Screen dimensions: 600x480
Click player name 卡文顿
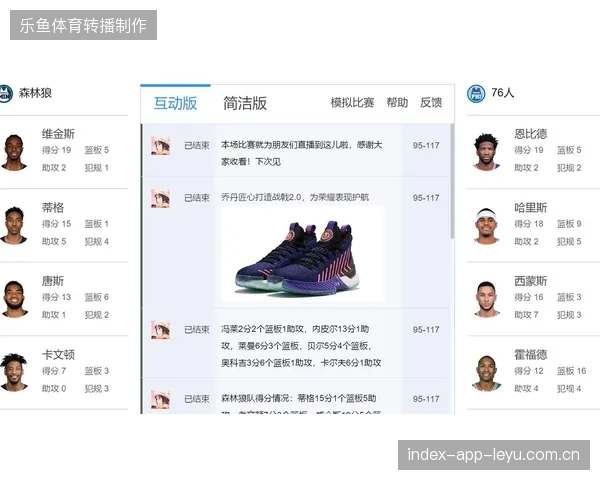(58, 355)
